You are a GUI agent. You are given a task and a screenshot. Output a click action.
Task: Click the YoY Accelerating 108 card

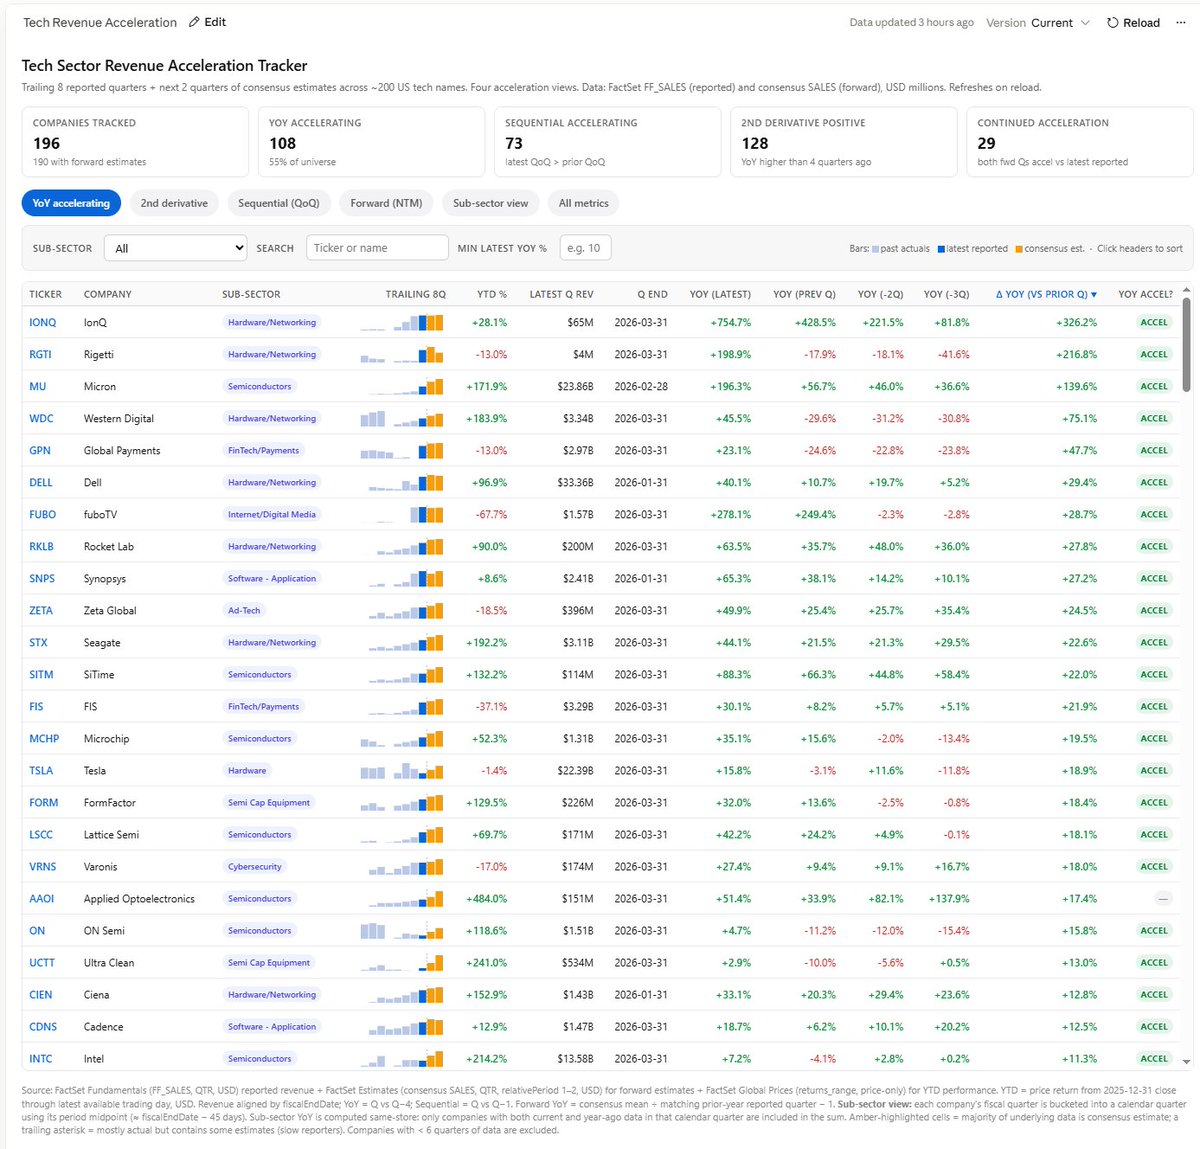(371, 142)
